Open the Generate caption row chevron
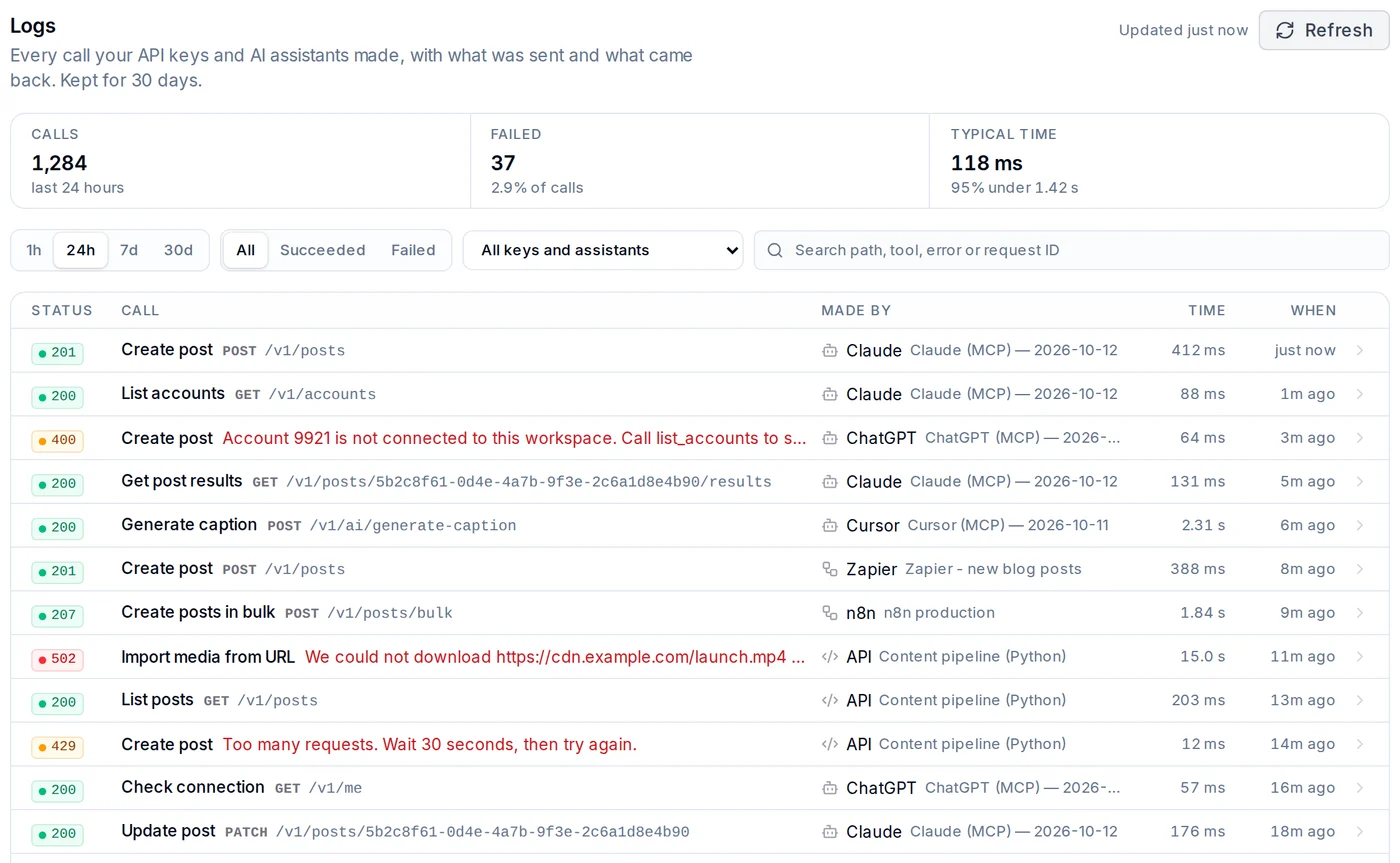Screen dimensions: 1400x863 tap(1360, 525)
